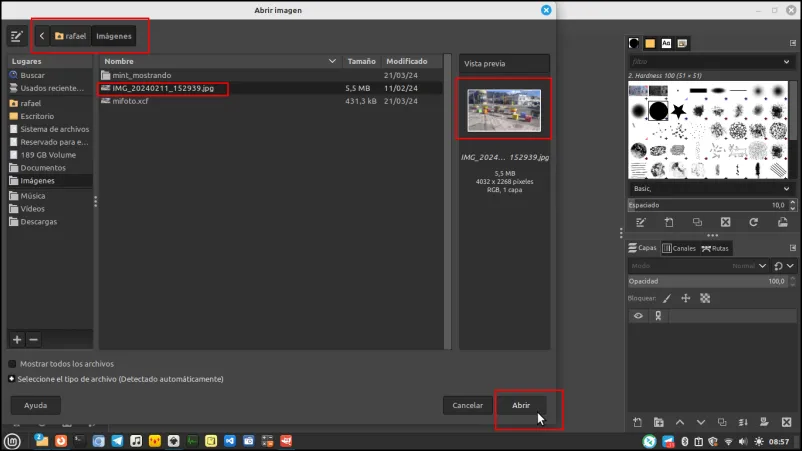Viewport: 802px width, 451px height.
Task: Toggle lock alpha channel checkerboard icon
Action: (705, 299)
